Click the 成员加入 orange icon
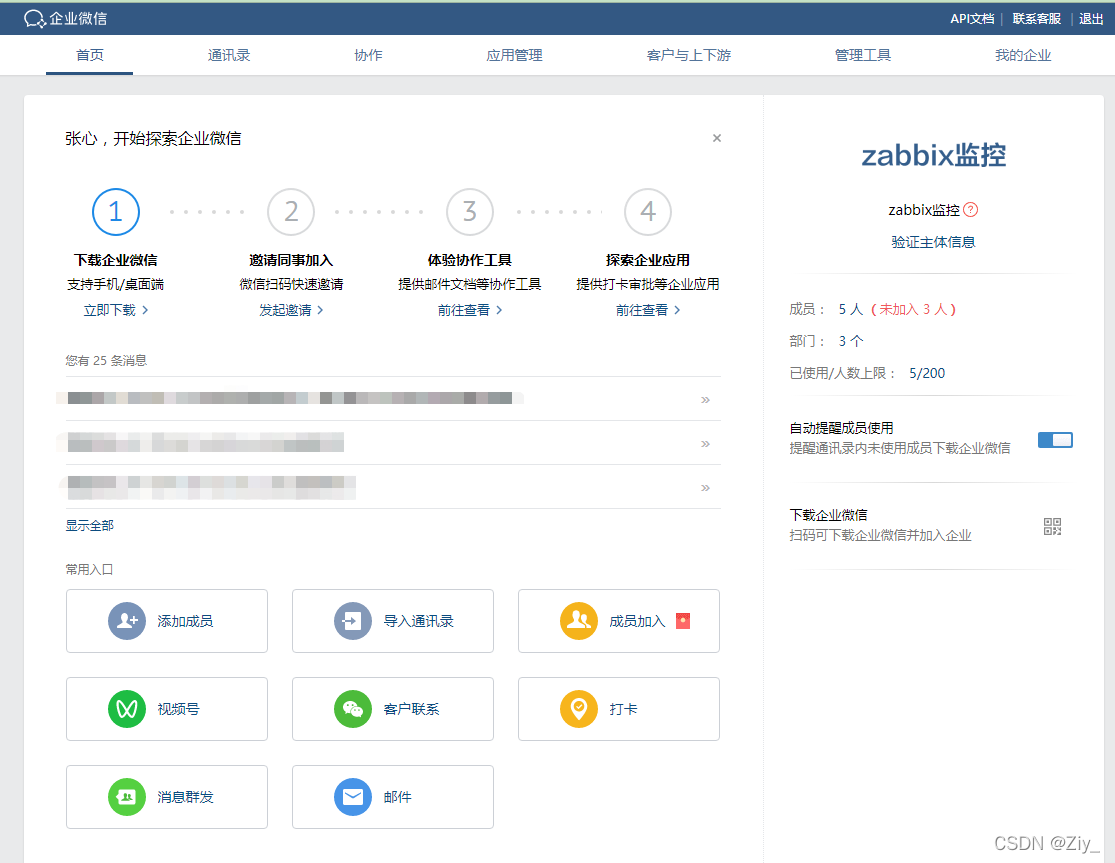Screen dimensions: 1115x863 [x=579, y=621]
